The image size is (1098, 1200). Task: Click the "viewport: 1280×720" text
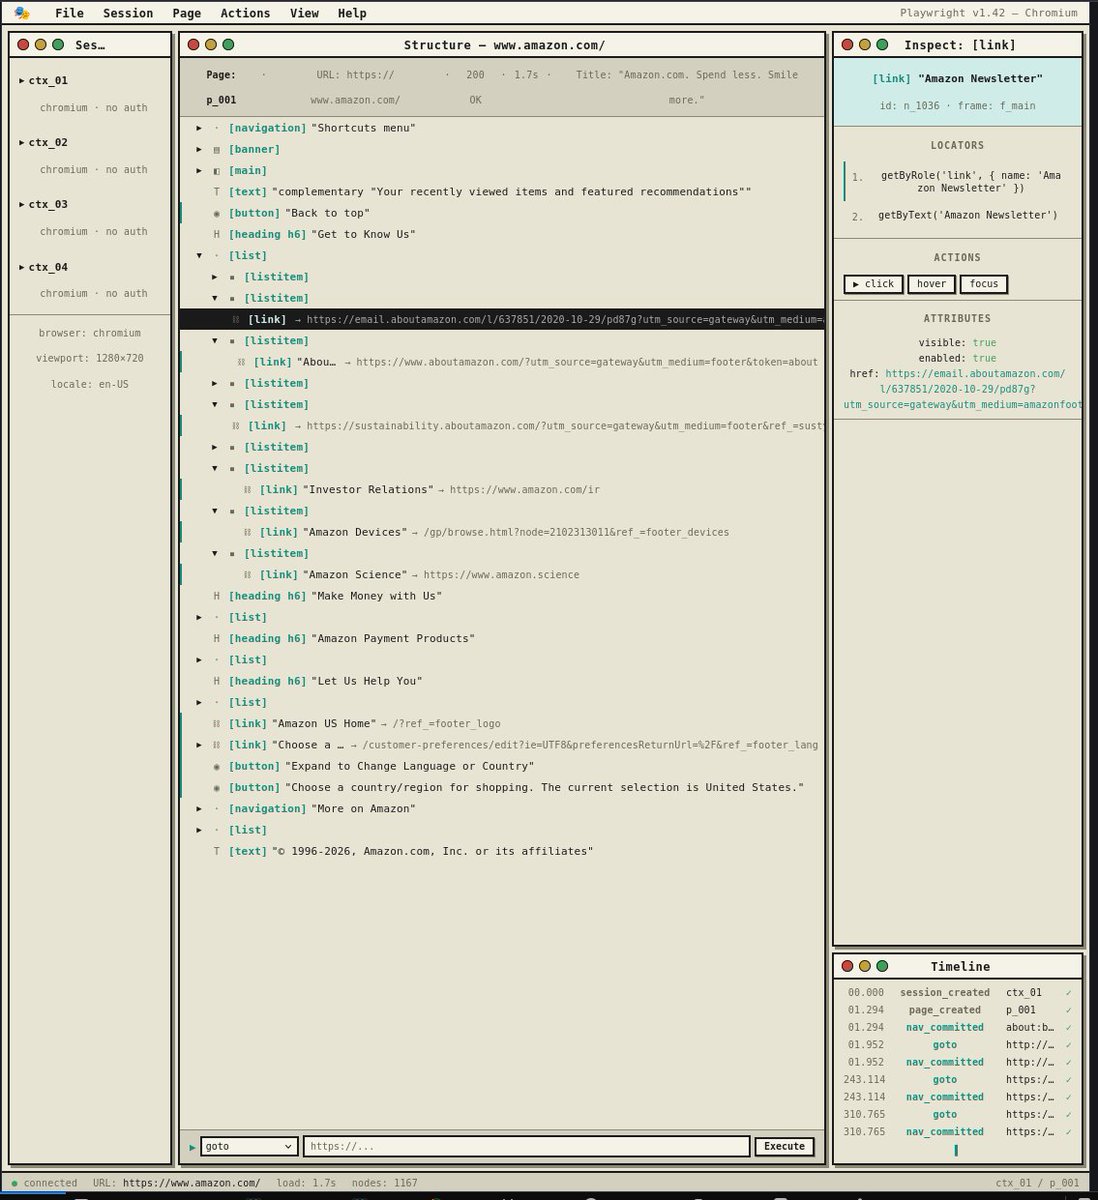point(90,359)
